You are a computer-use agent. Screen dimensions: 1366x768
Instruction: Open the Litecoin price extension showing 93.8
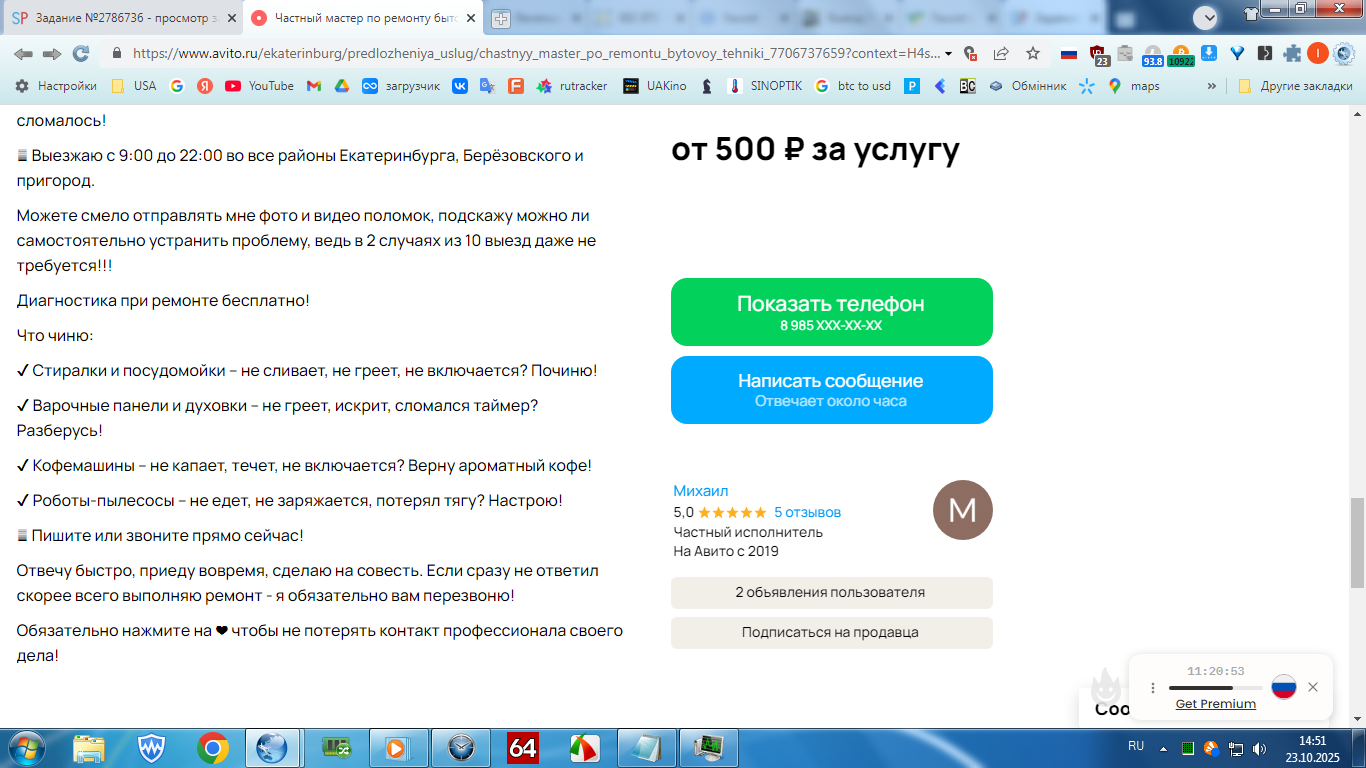pos(1152,55)
